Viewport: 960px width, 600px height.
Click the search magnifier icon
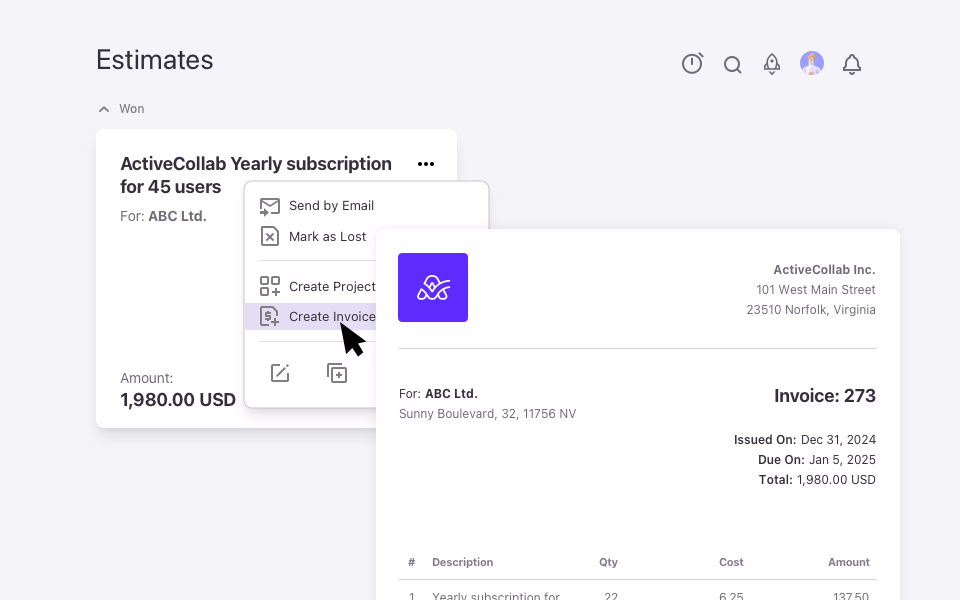[732, 64]
